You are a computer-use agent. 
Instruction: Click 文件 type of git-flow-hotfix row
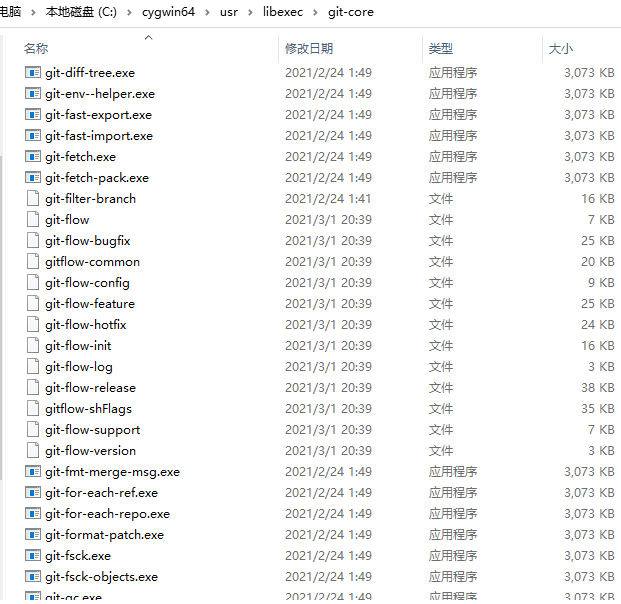440,325
